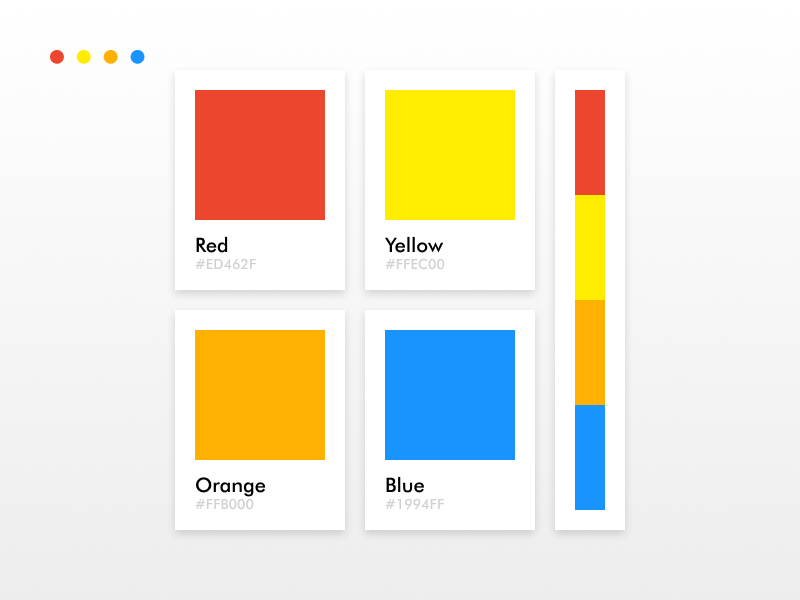This screenshot has height=600, width=800.
Task: Select the large Blue square swatch
Action: 450,395
